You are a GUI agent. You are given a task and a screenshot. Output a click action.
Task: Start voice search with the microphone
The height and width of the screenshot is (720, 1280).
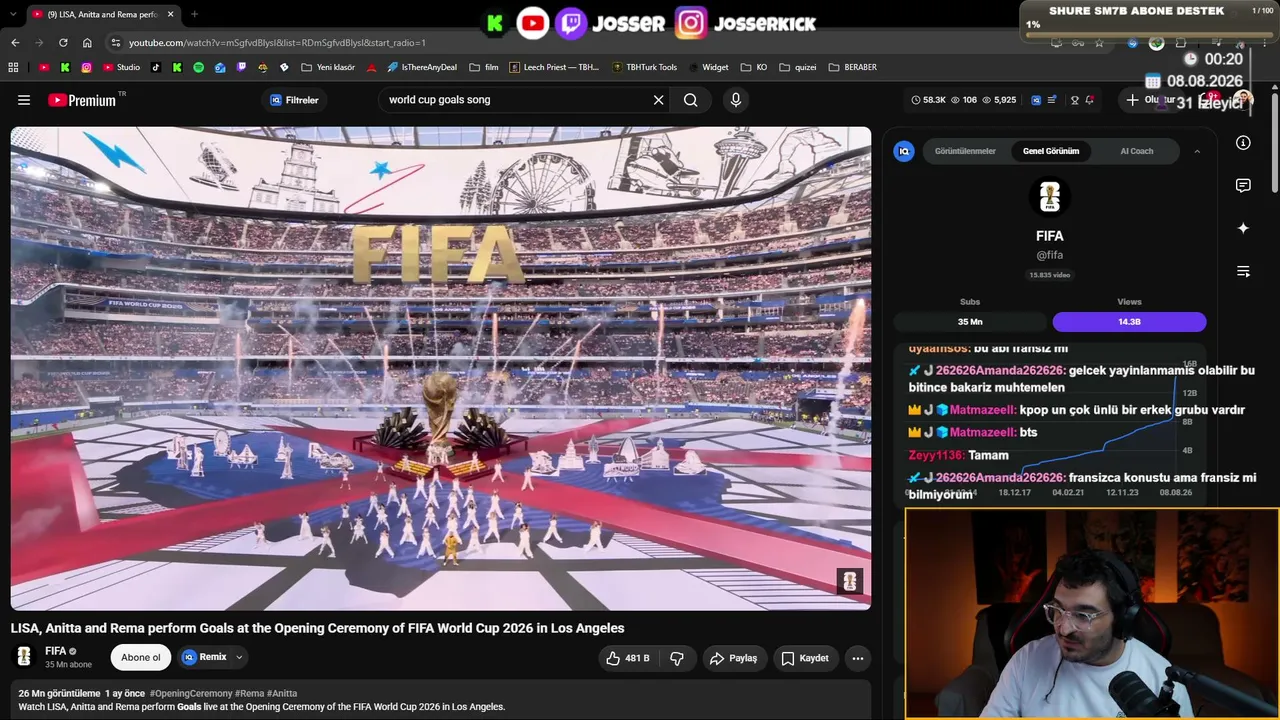point(736,100)
